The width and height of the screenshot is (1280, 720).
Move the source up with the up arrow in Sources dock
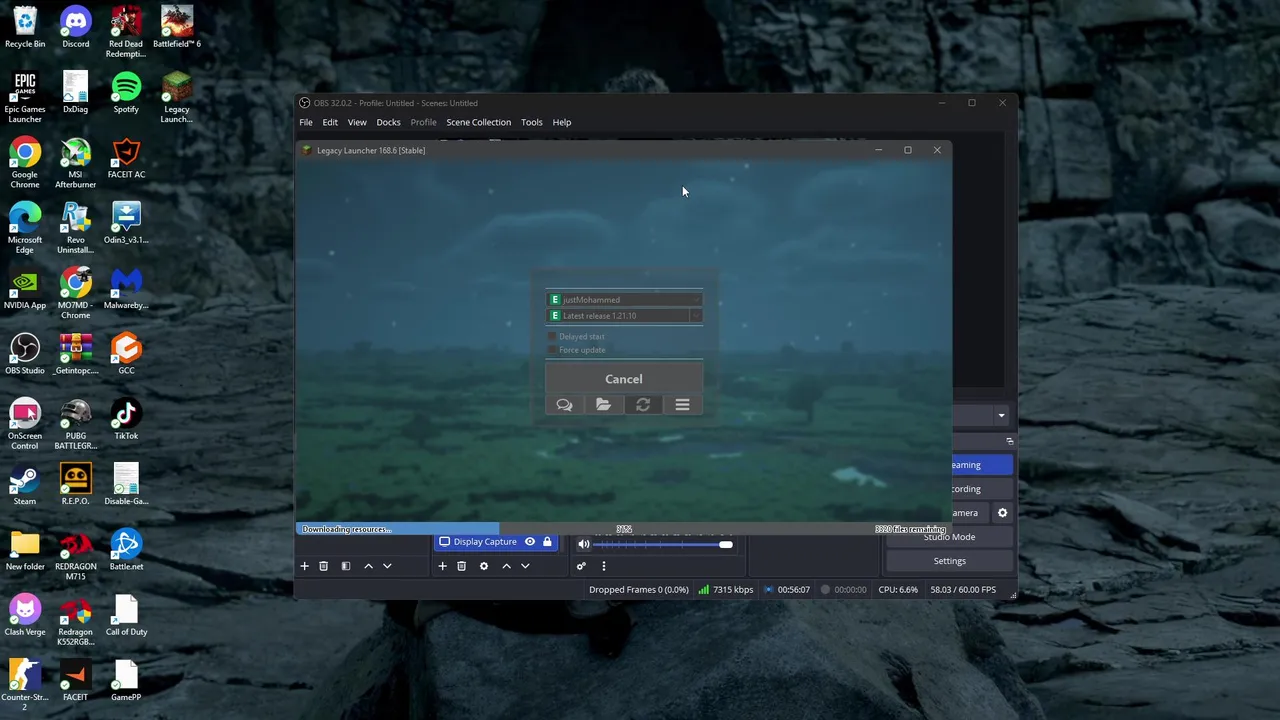point(506,566)
